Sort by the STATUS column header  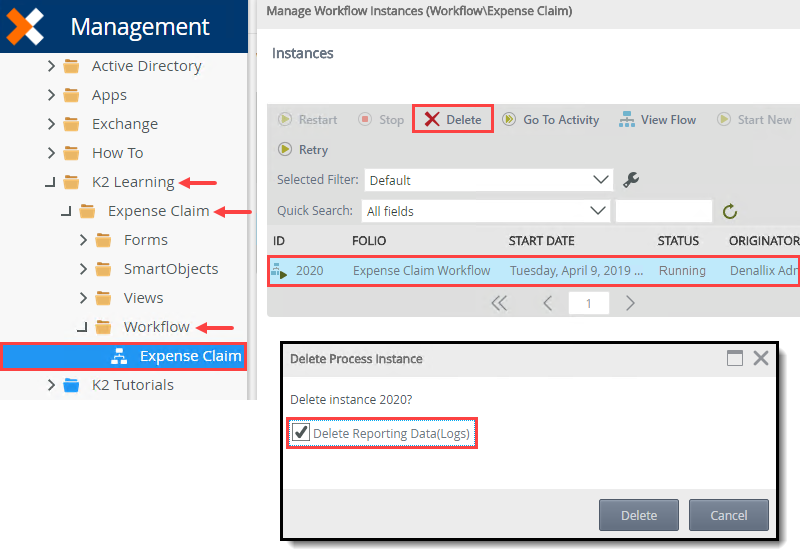point(678,241)
